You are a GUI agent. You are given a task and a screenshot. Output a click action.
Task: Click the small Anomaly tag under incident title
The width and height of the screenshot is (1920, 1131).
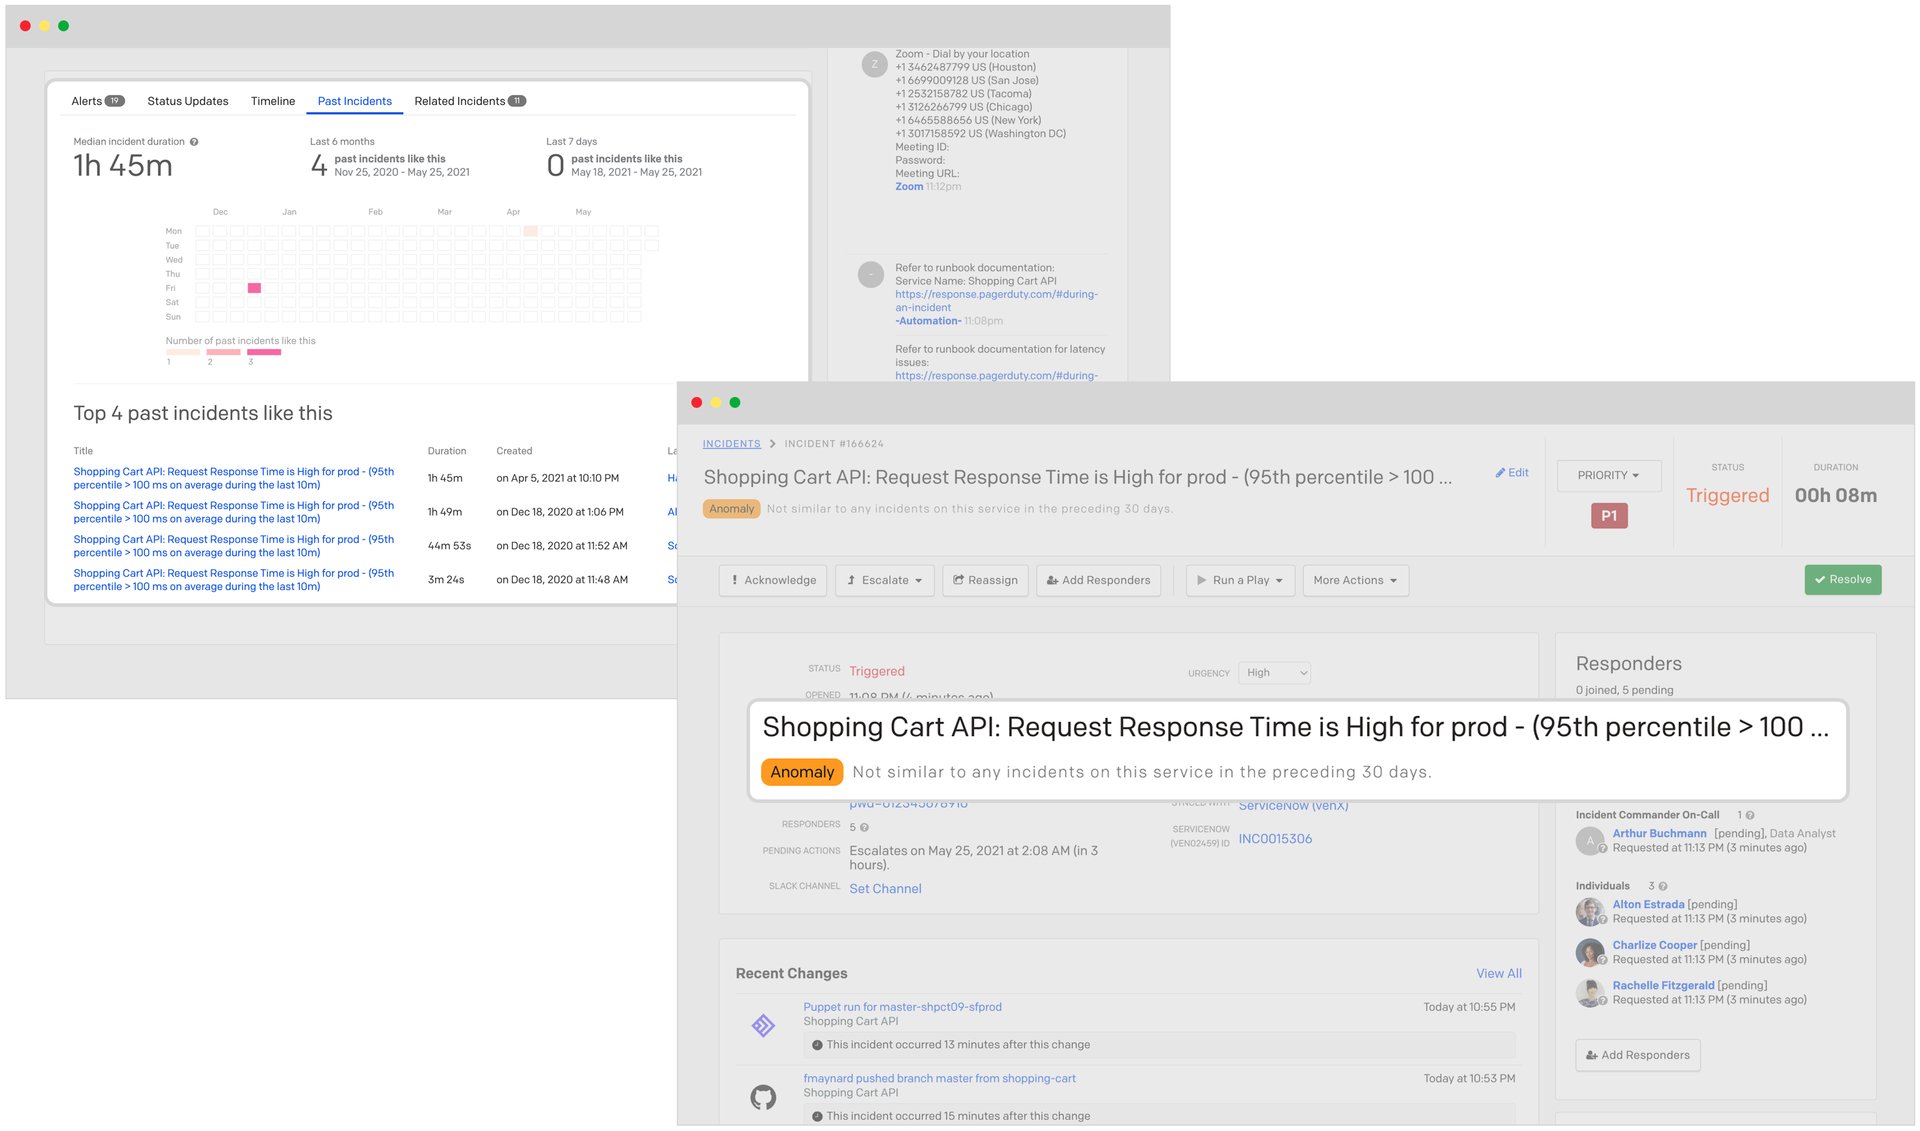coord(732,509)
